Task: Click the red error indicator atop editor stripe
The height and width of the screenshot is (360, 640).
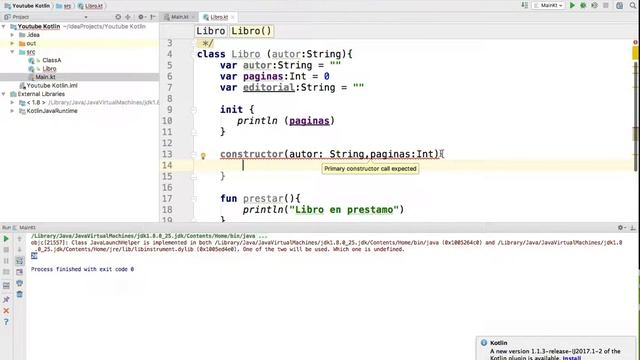Action: [636, 42]
